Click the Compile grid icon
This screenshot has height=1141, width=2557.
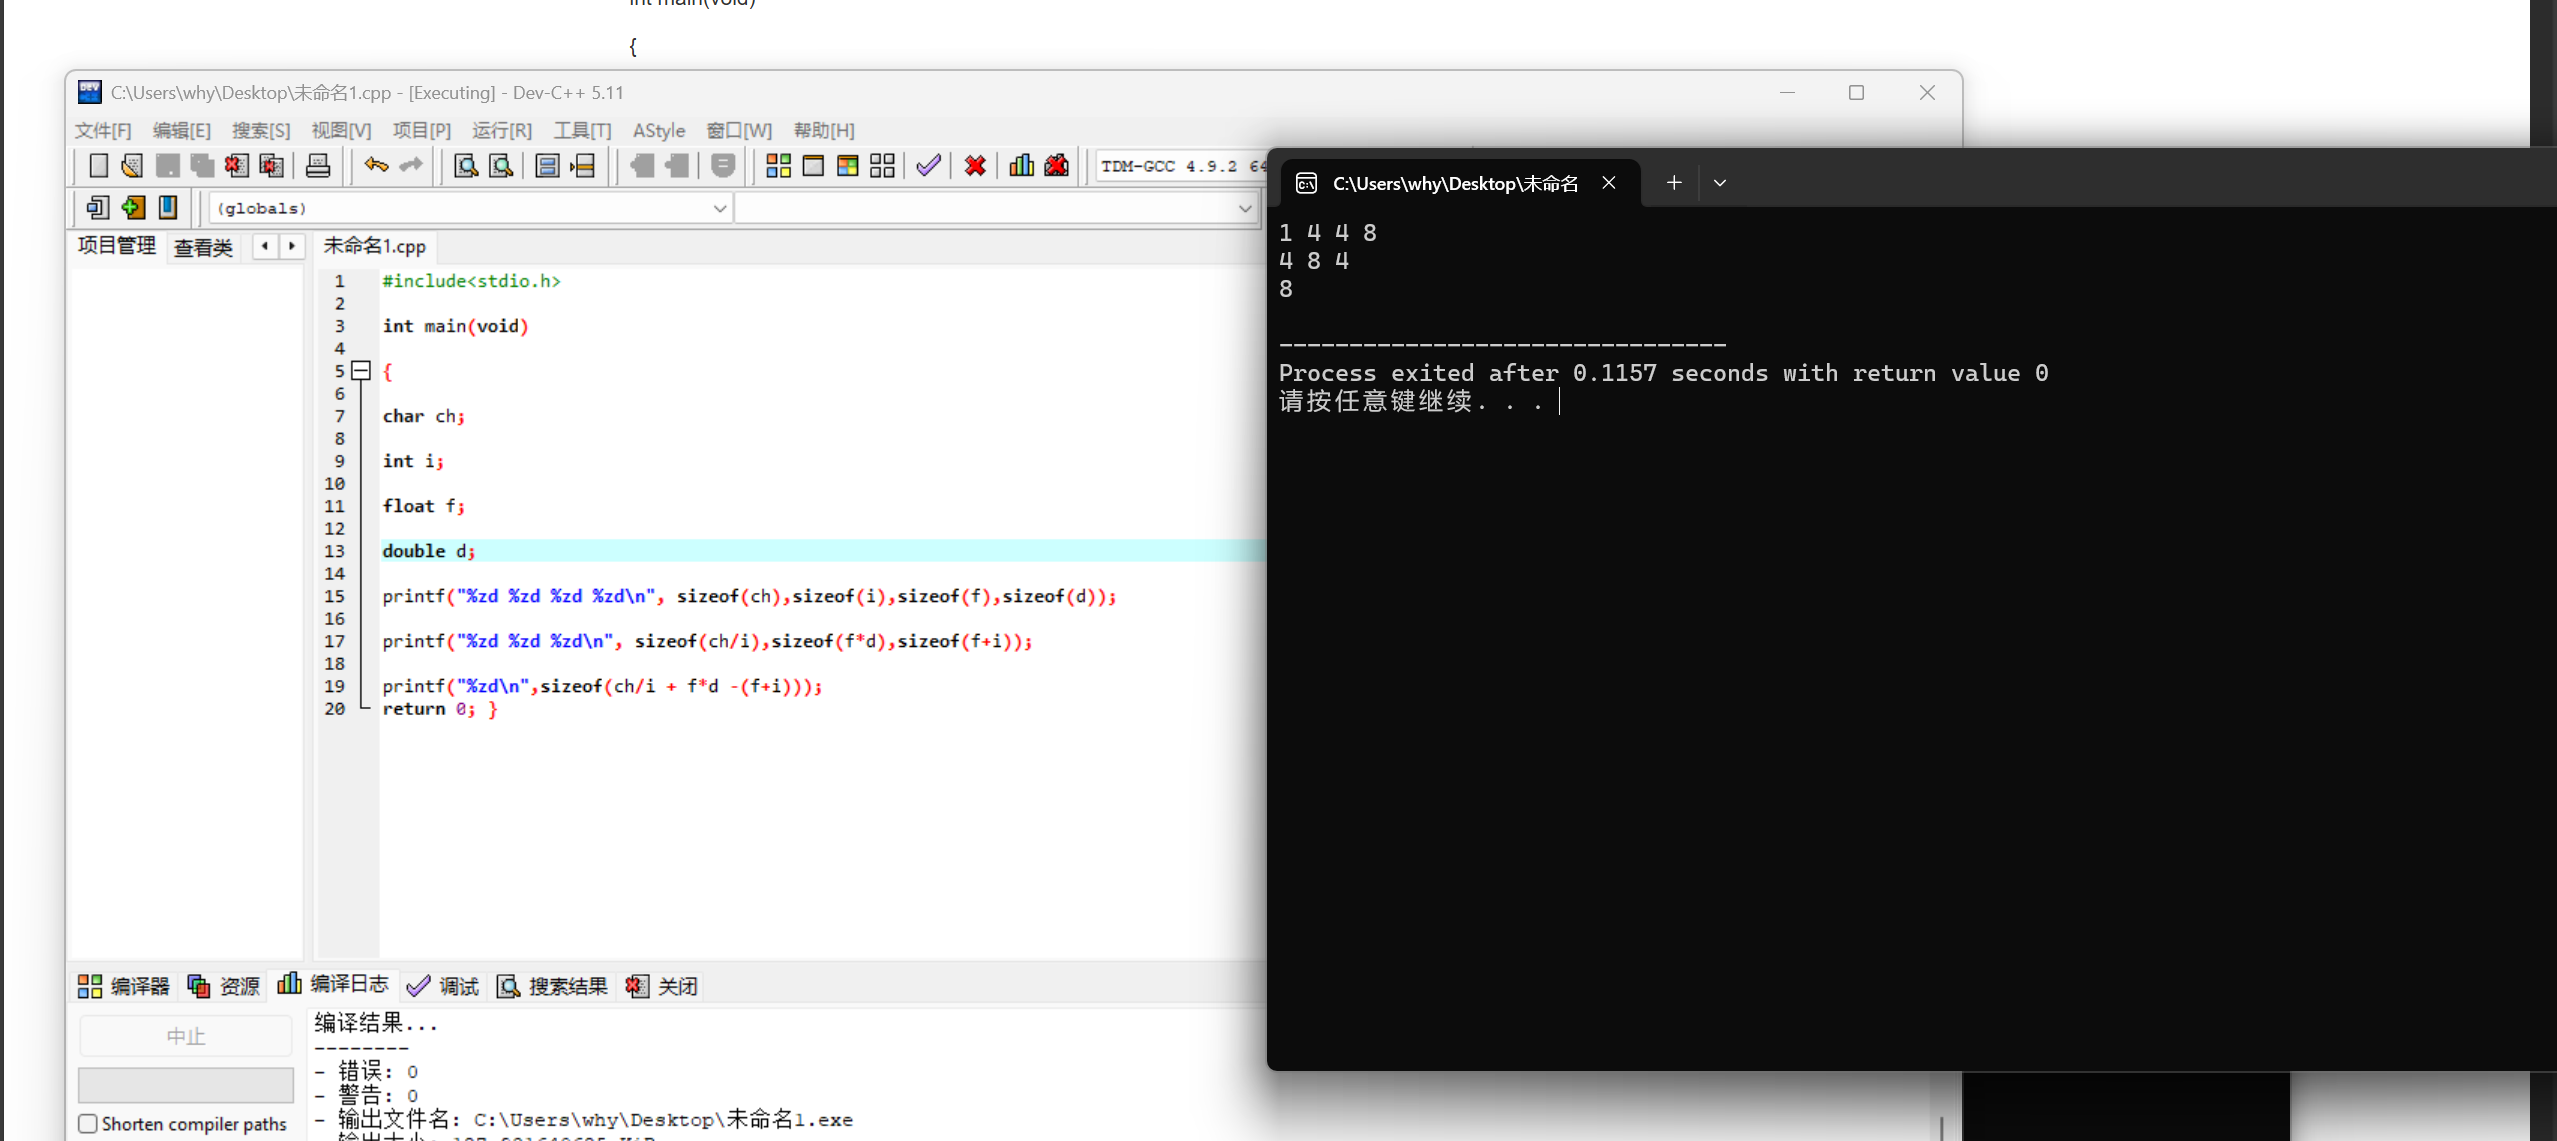778,166
